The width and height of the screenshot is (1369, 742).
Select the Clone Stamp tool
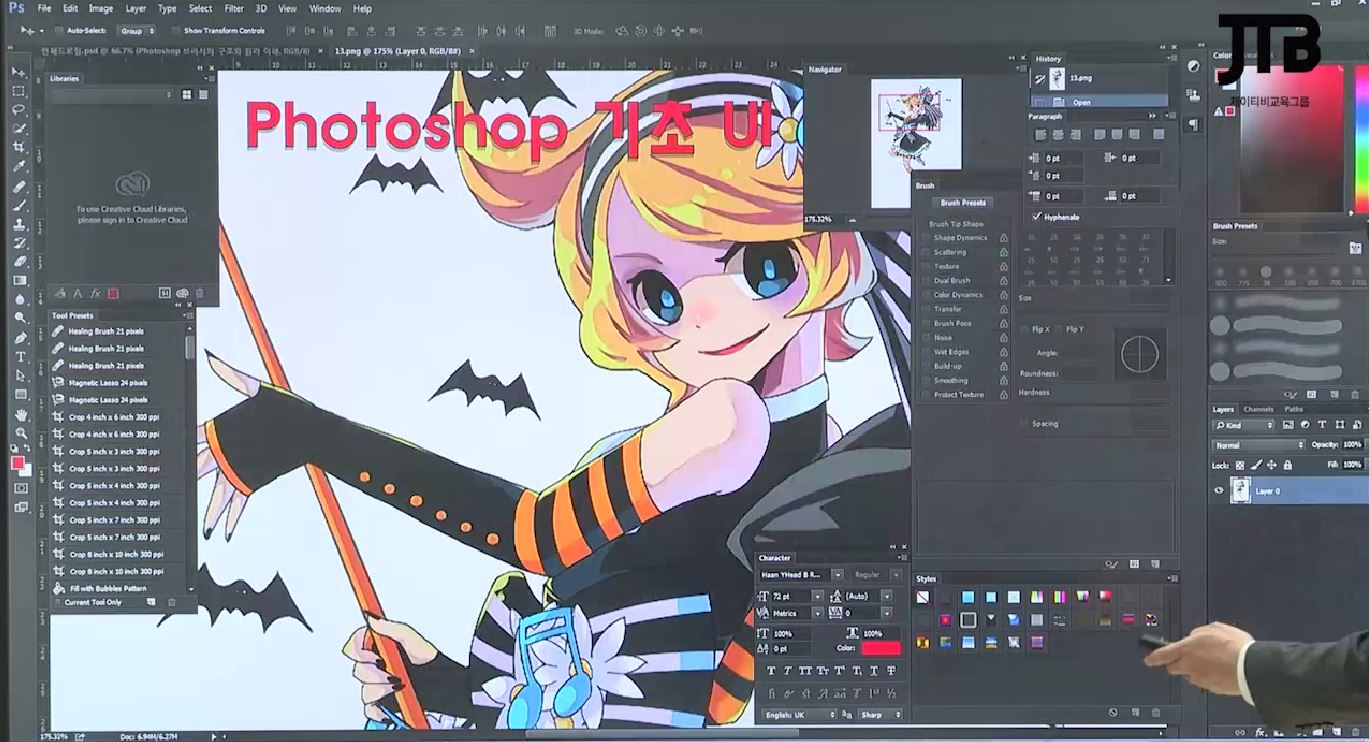pyautogui.click(x=19, y=224)
